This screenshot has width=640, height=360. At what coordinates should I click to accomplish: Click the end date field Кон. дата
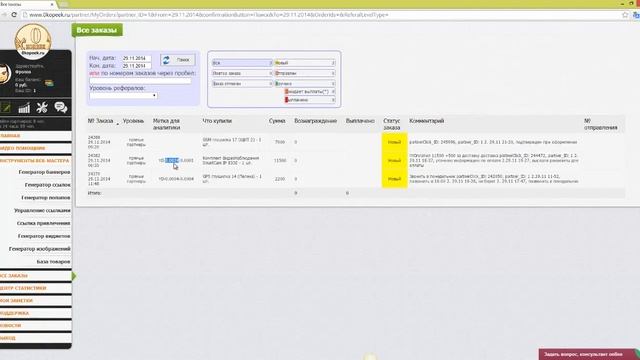[x=136, y=66]
